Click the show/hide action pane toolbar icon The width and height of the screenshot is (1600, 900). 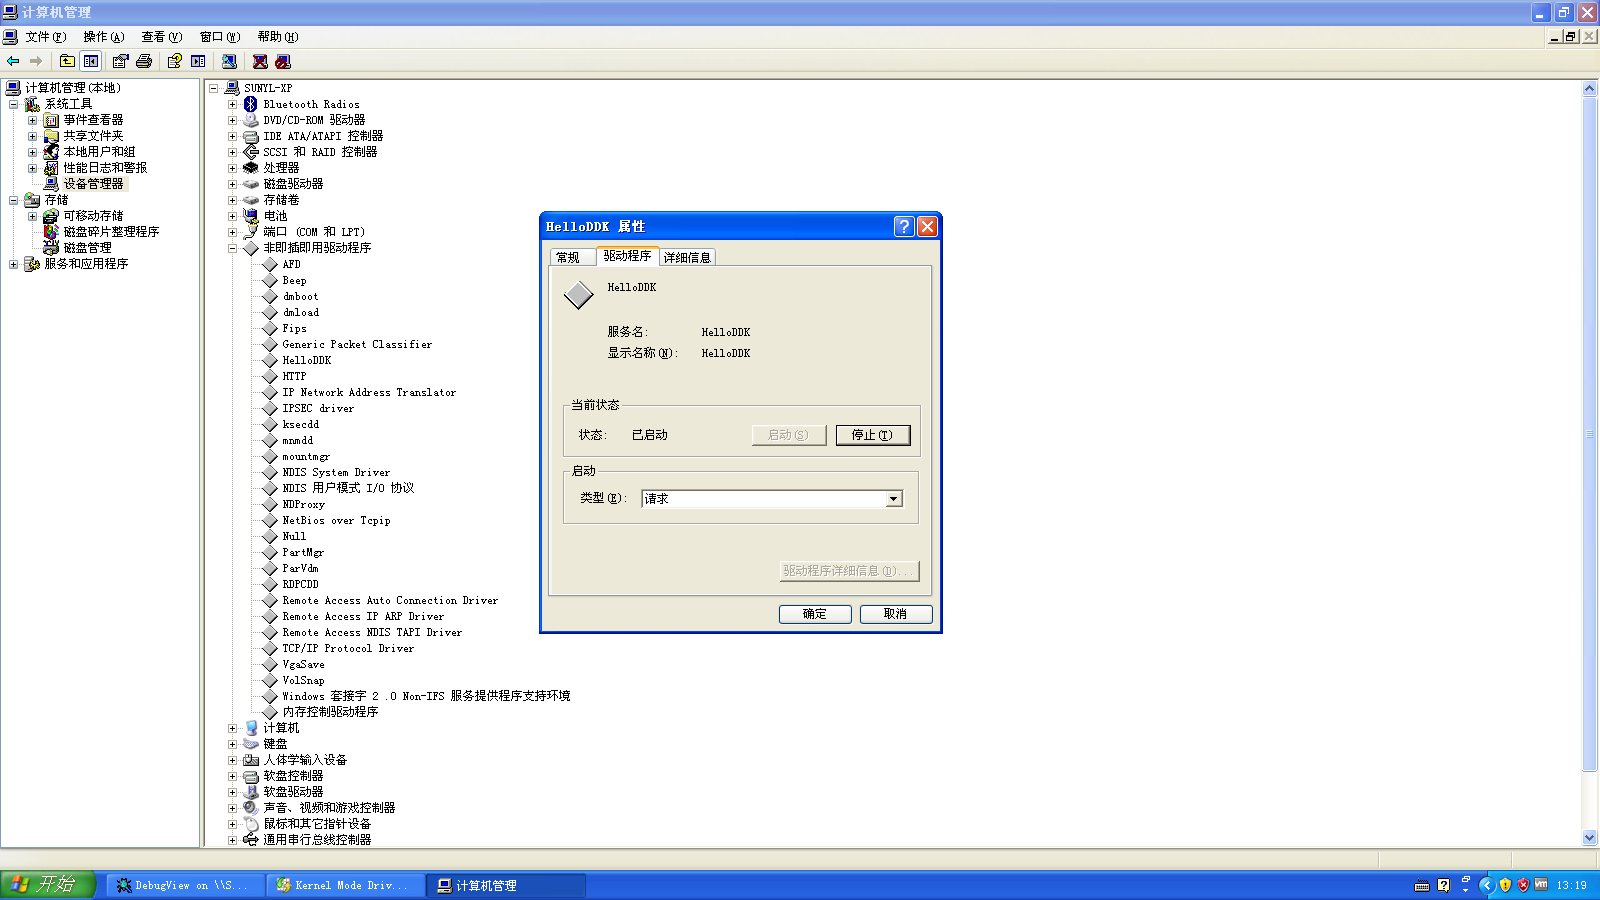tap(198, 61)
